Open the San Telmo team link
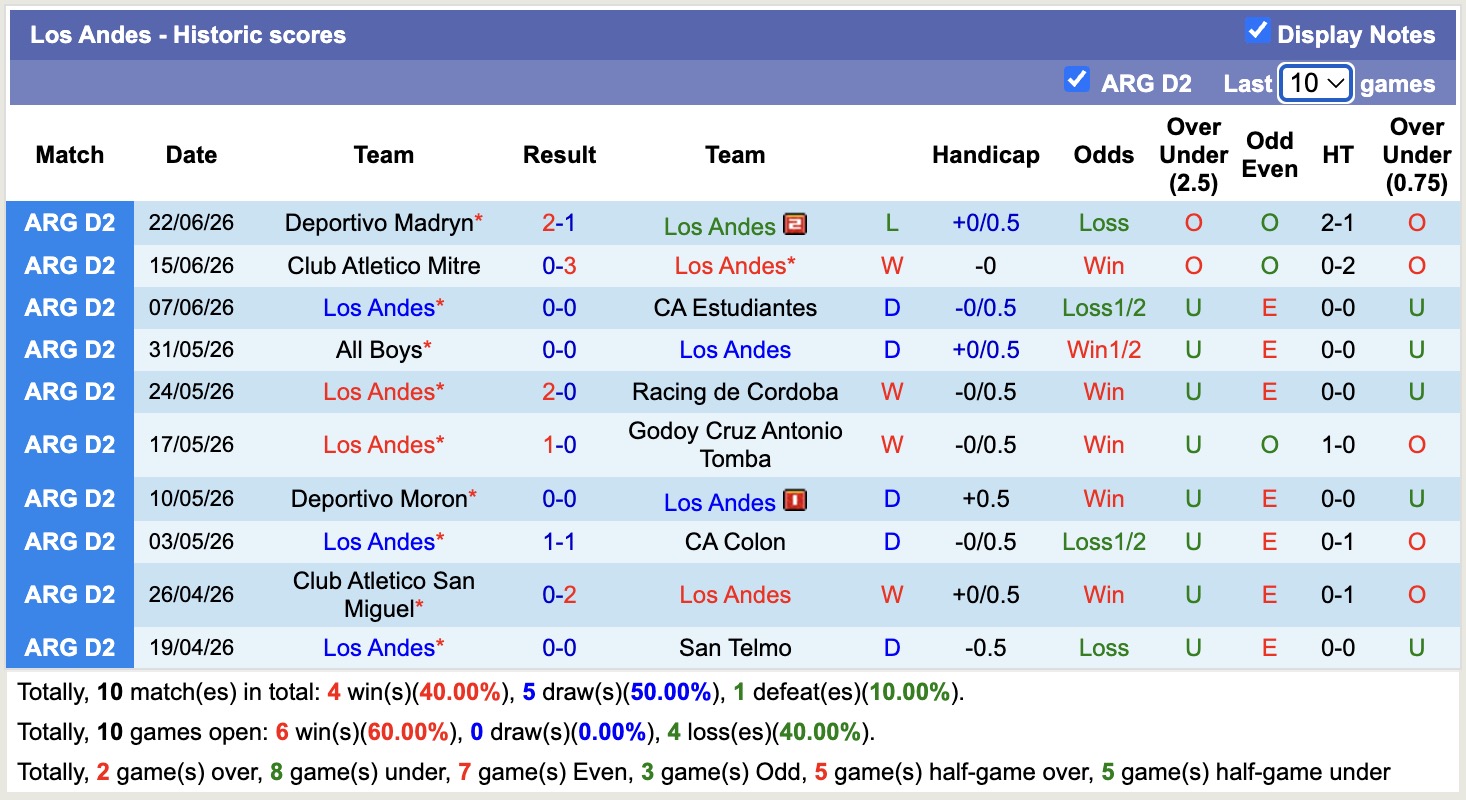 click(735, 648)
